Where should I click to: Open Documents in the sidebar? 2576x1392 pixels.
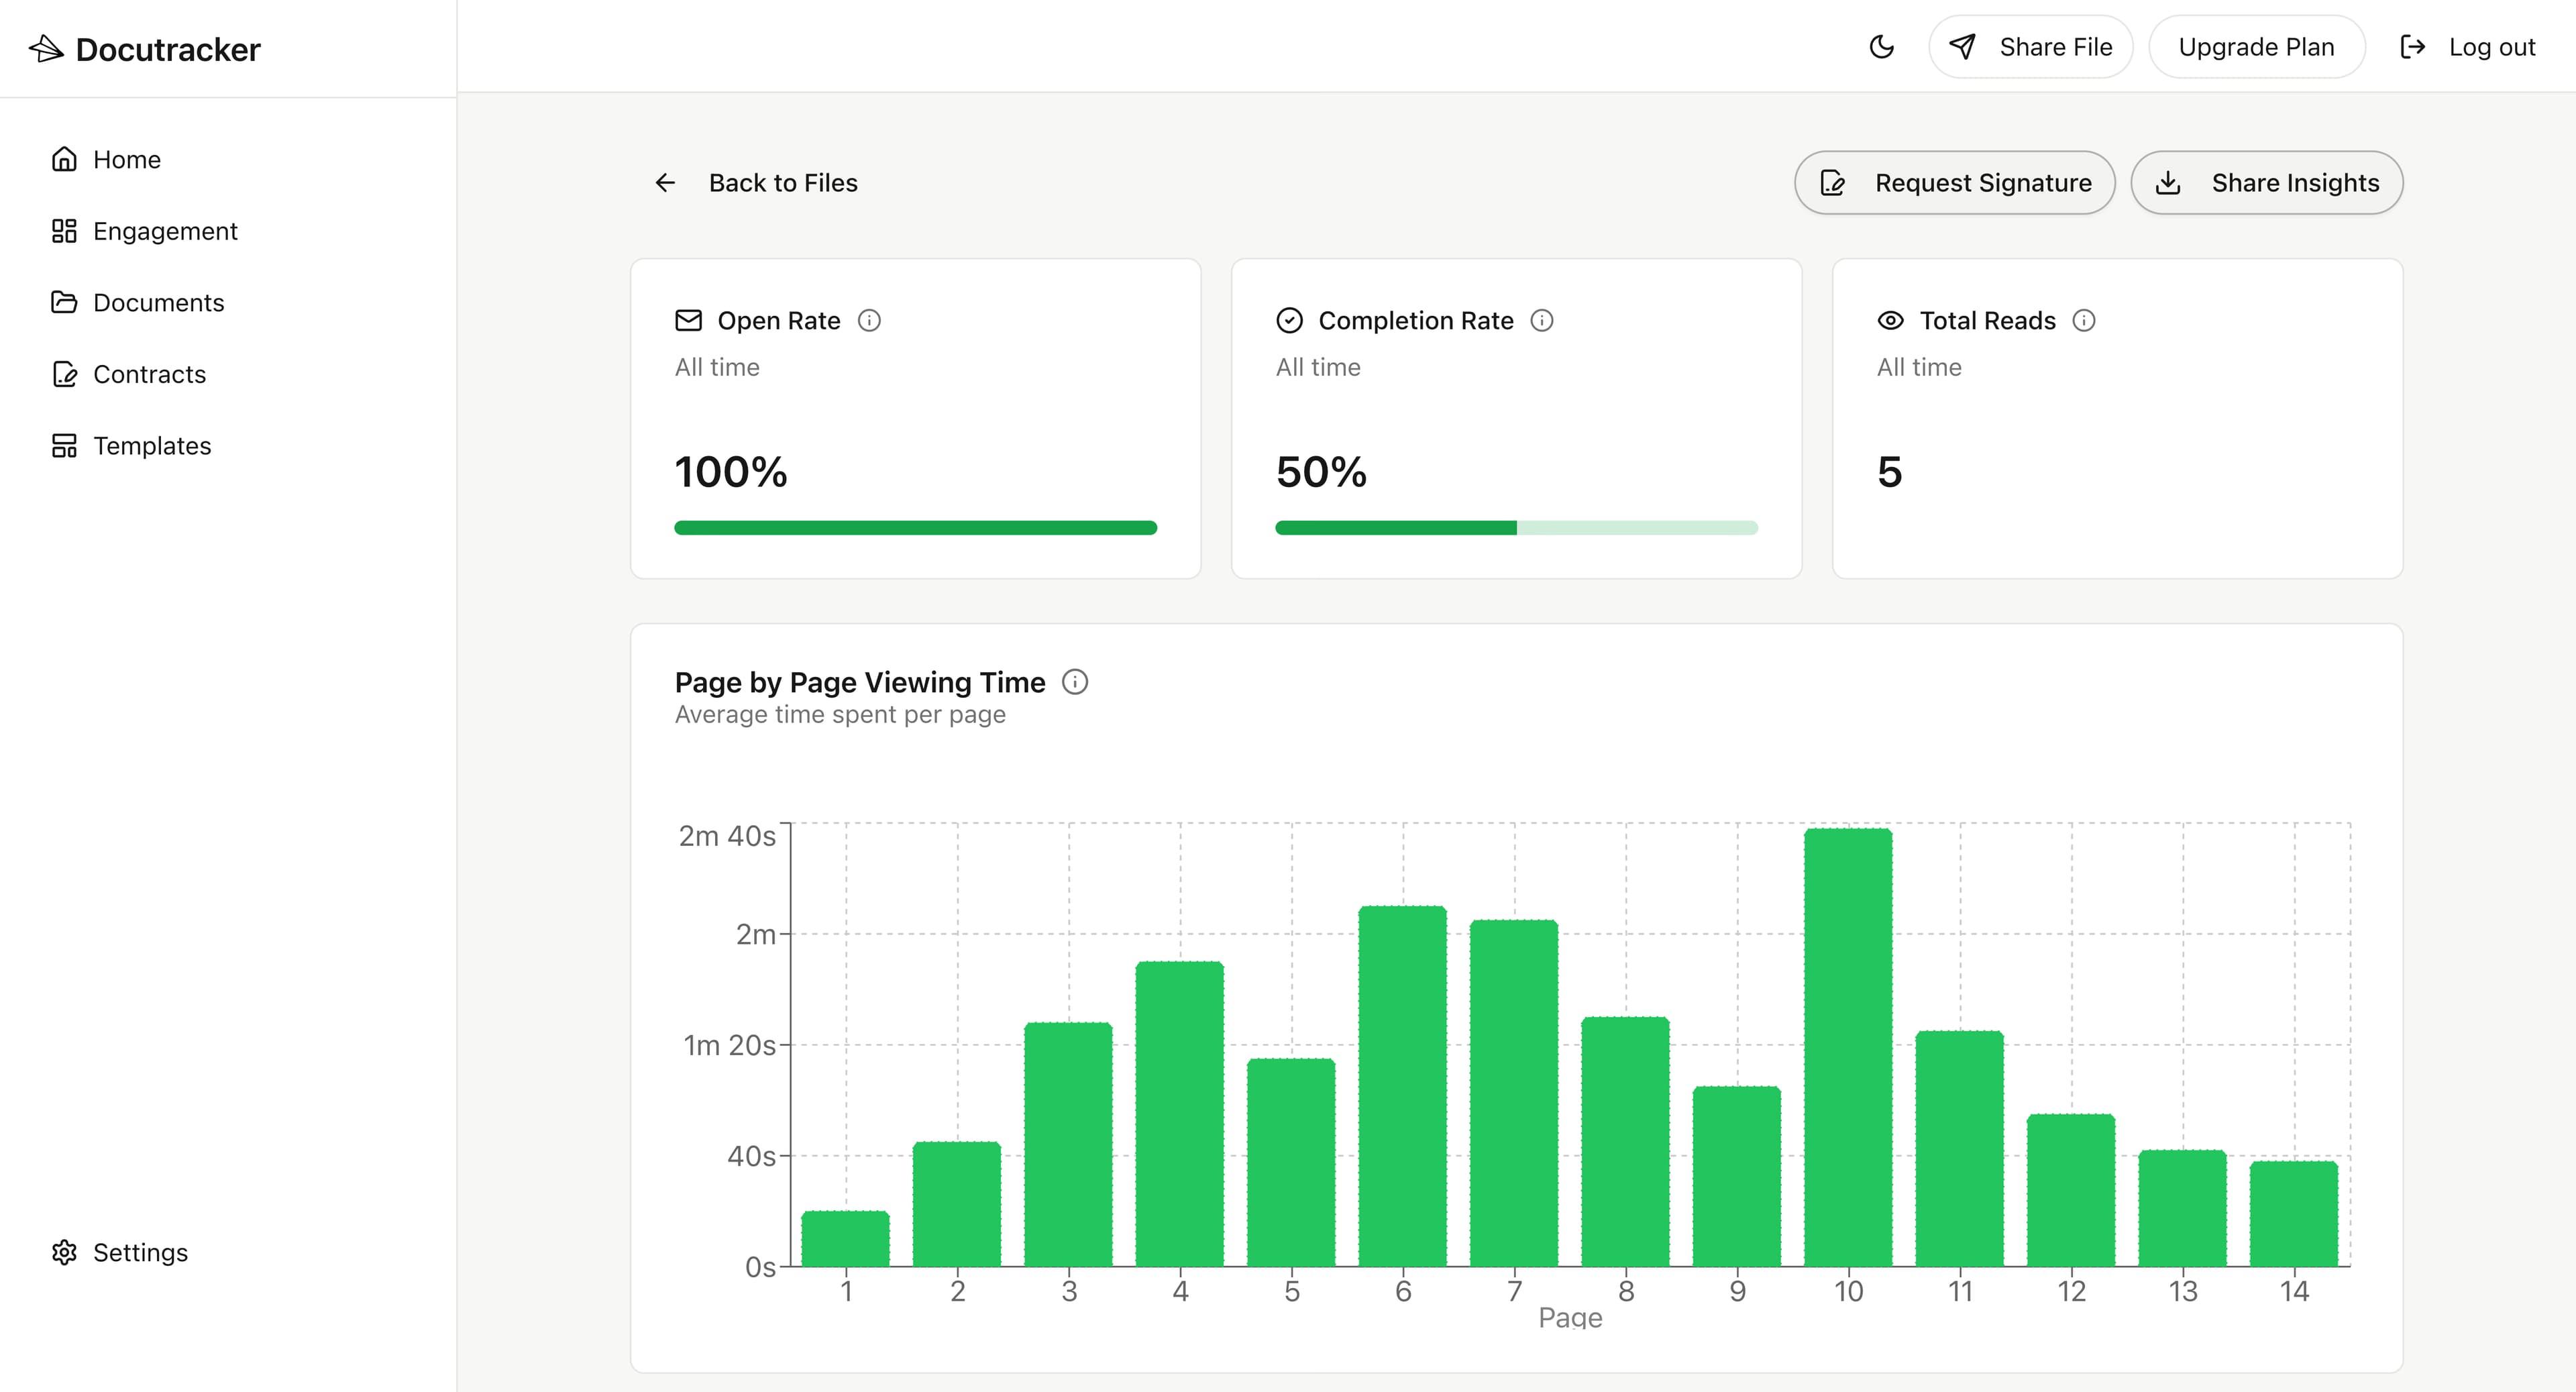158,302
